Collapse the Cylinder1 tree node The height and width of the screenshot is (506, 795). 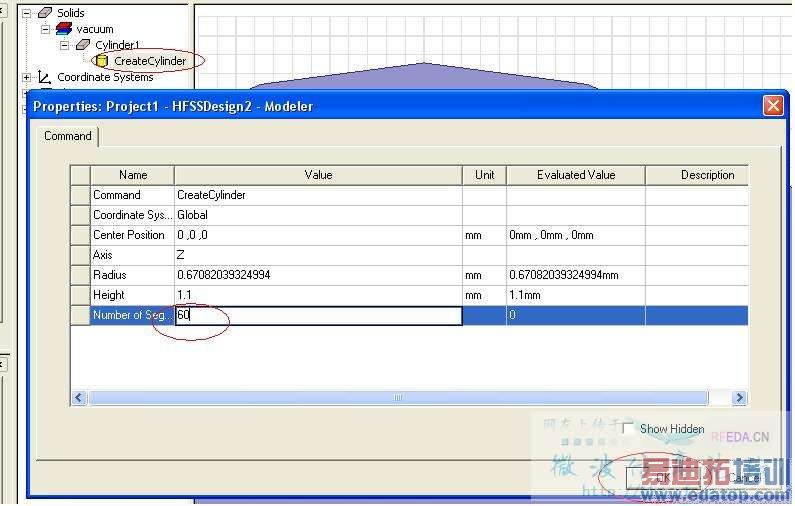(x=64, y=46)
